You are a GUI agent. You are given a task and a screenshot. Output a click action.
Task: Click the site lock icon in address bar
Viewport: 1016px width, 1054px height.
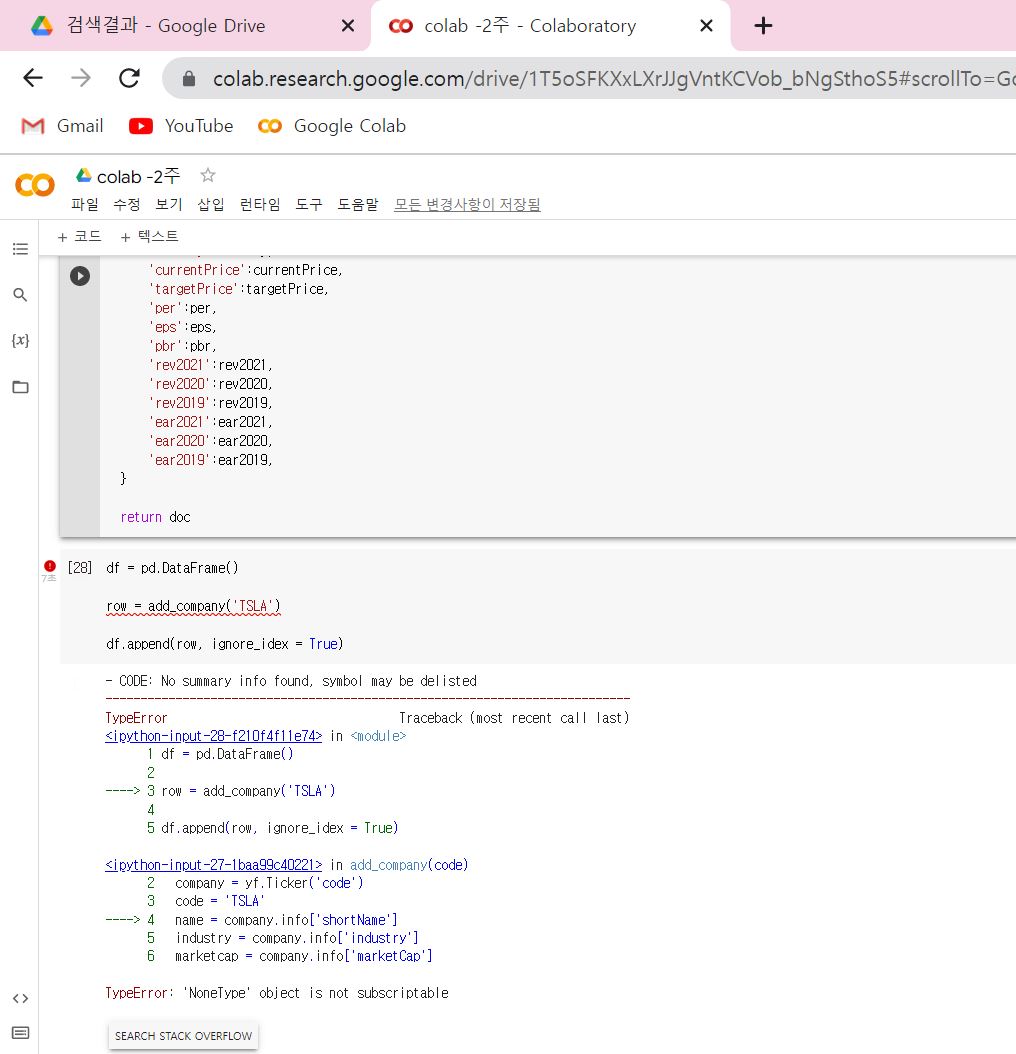[189, 79]
